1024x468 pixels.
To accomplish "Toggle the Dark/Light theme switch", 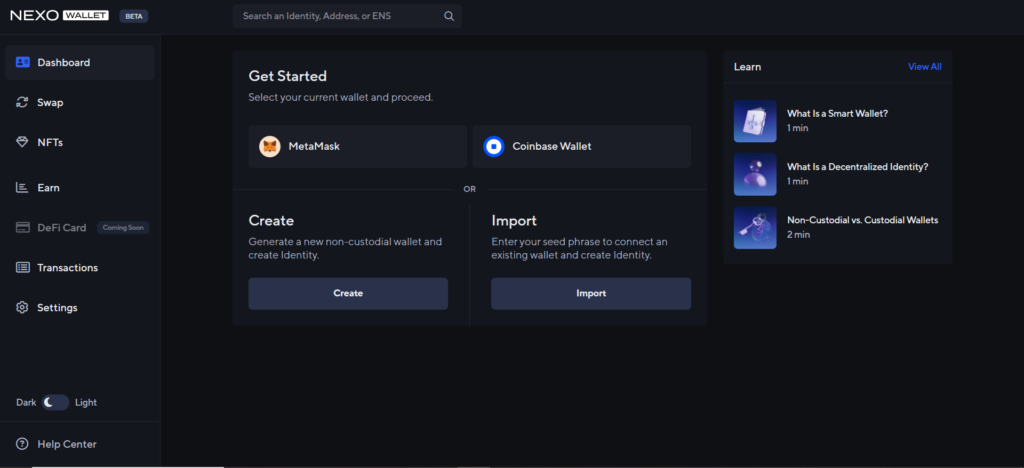I will [56, 403].
